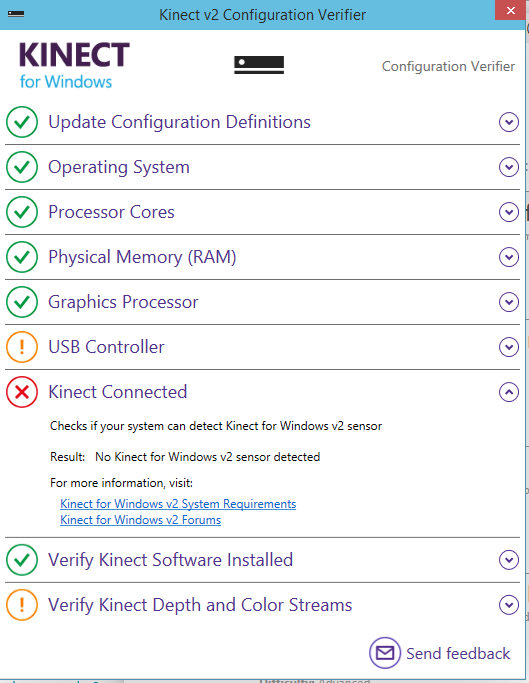Screen dimensions: 529x683
Task: Click the title bar Kinect system icon
Action: coord(16,14)
